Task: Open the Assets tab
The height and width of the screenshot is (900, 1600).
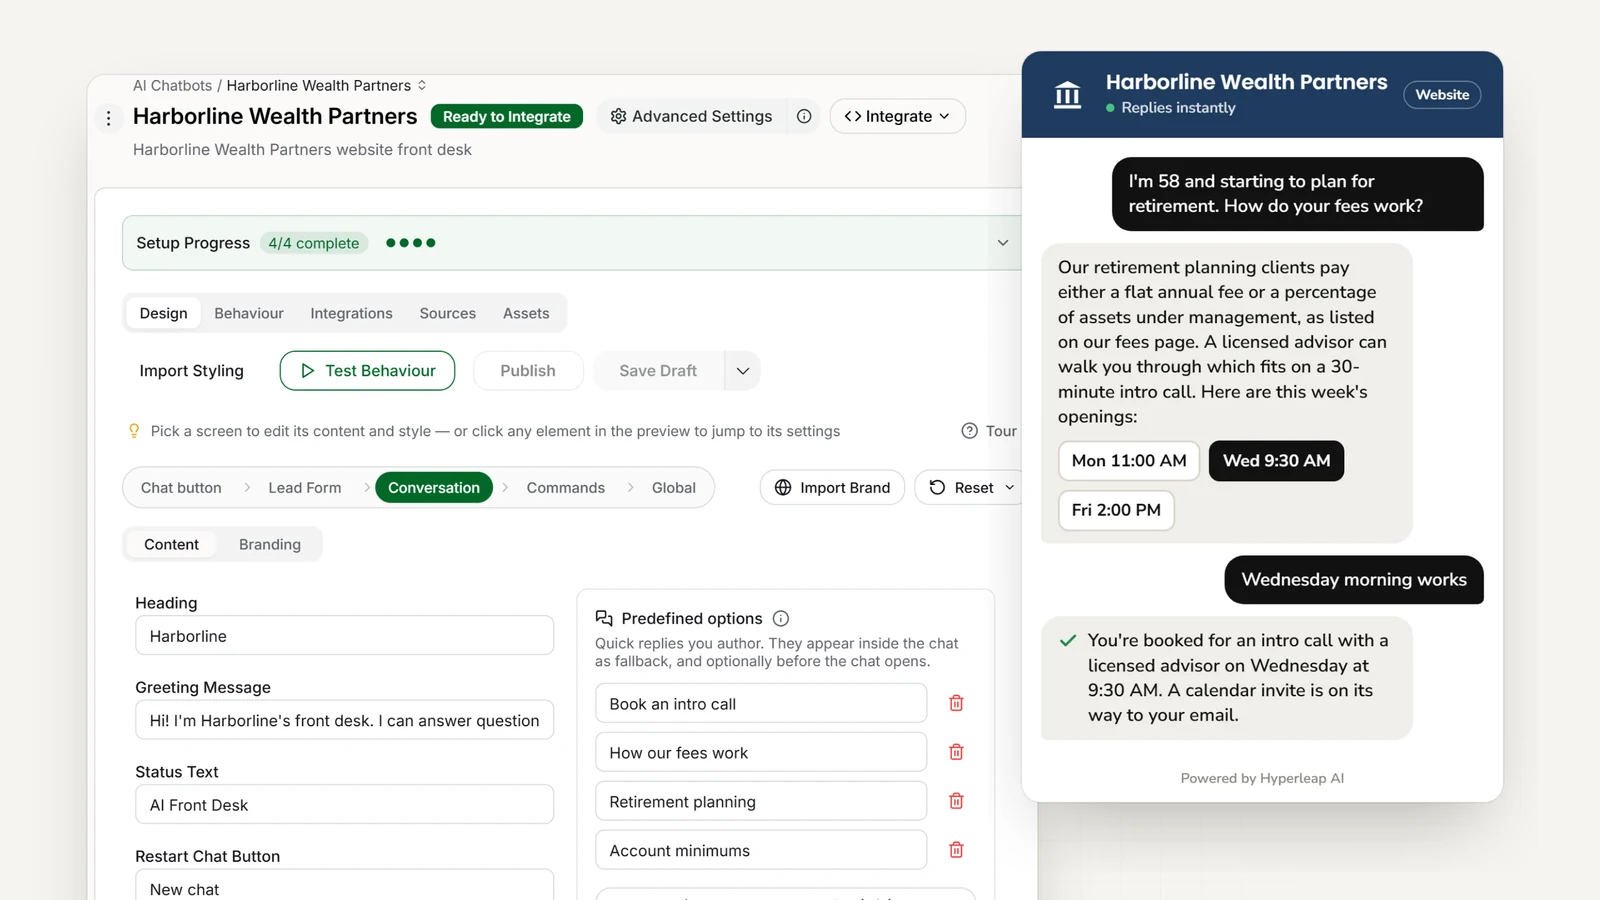Action: click(x=526, y=313)
